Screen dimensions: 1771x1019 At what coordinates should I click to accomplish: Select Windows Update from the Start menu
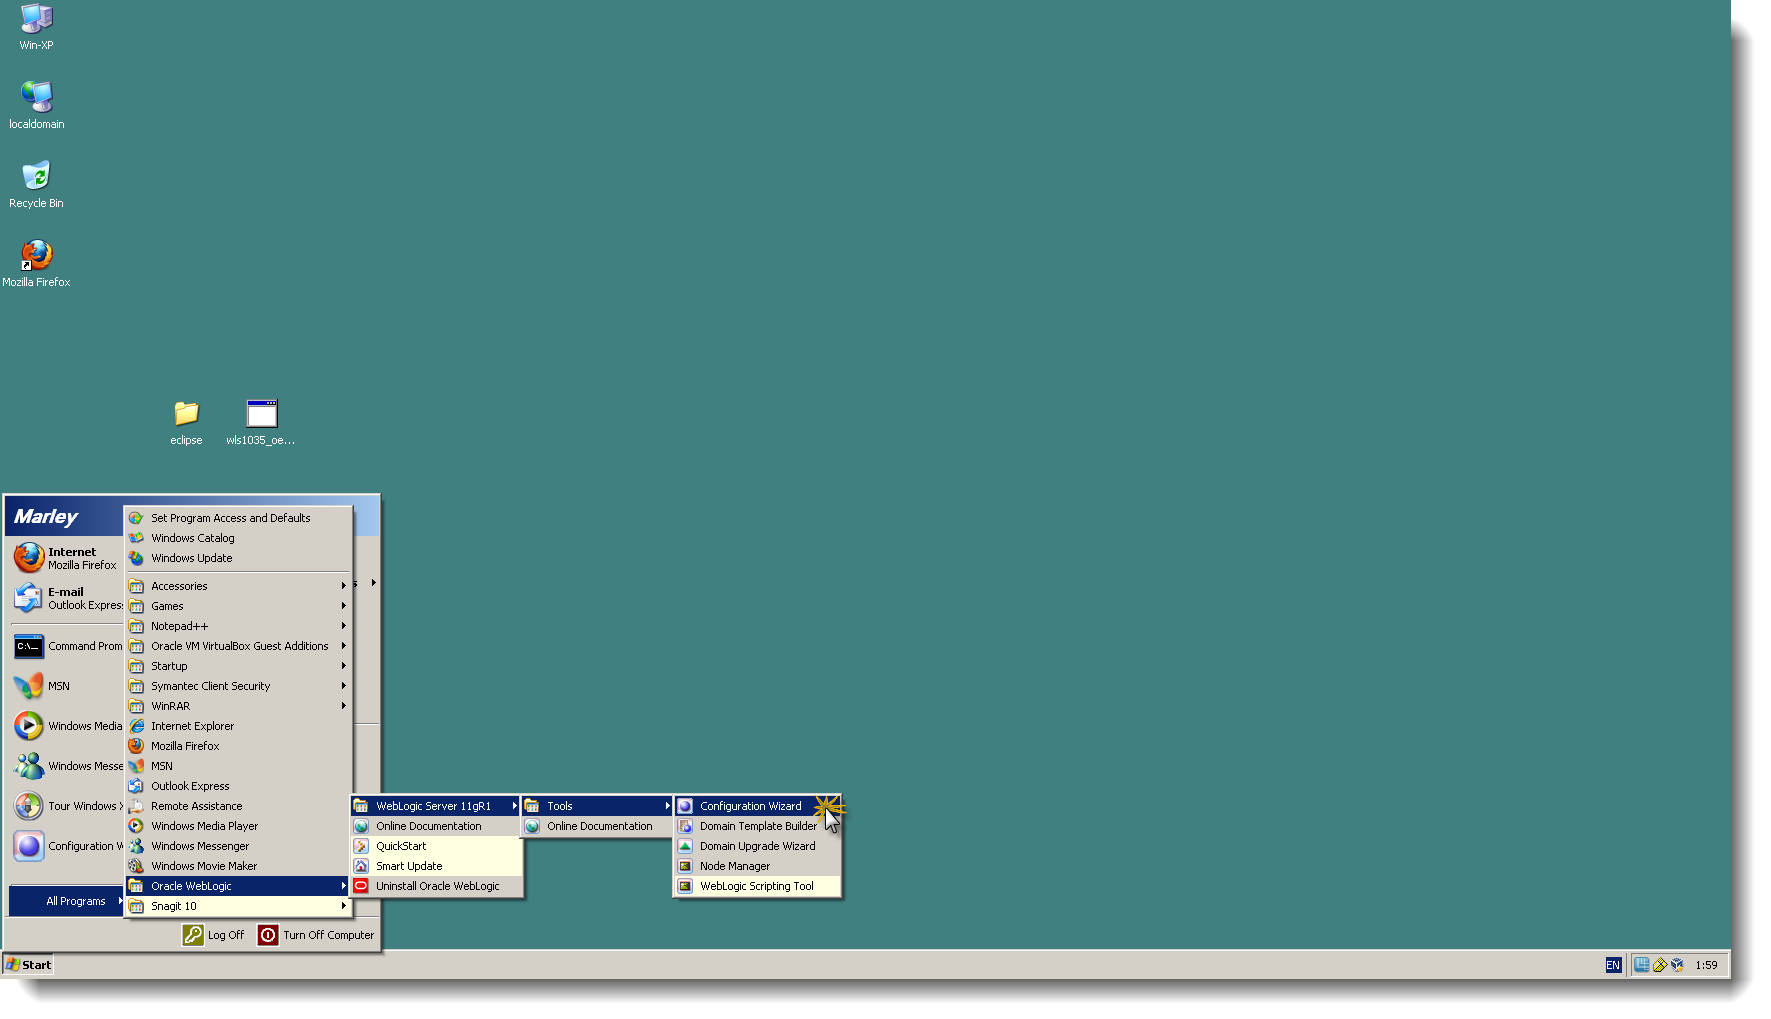[x=192, y=558]
